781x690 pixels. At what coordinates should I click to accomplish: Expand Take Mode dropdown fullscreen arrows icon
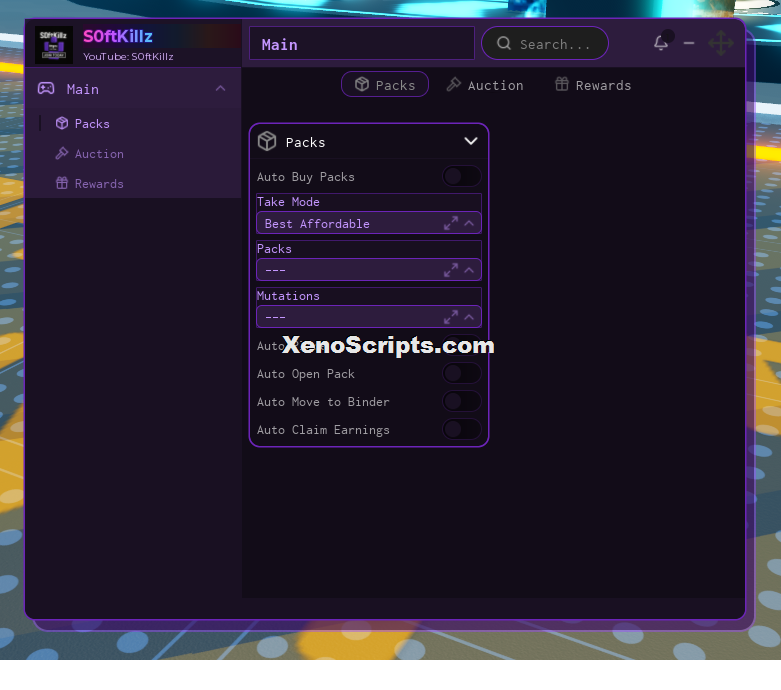coord(451,223)
